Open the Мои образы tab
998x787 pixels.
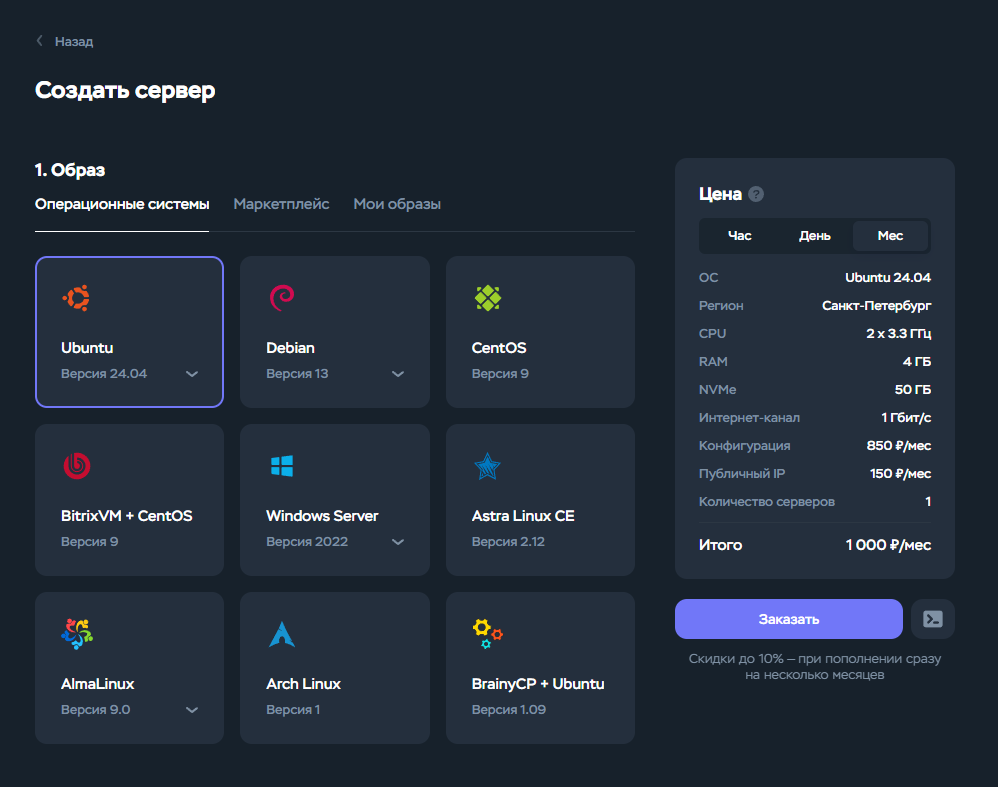pyautogui.click(x=397, y=203)
